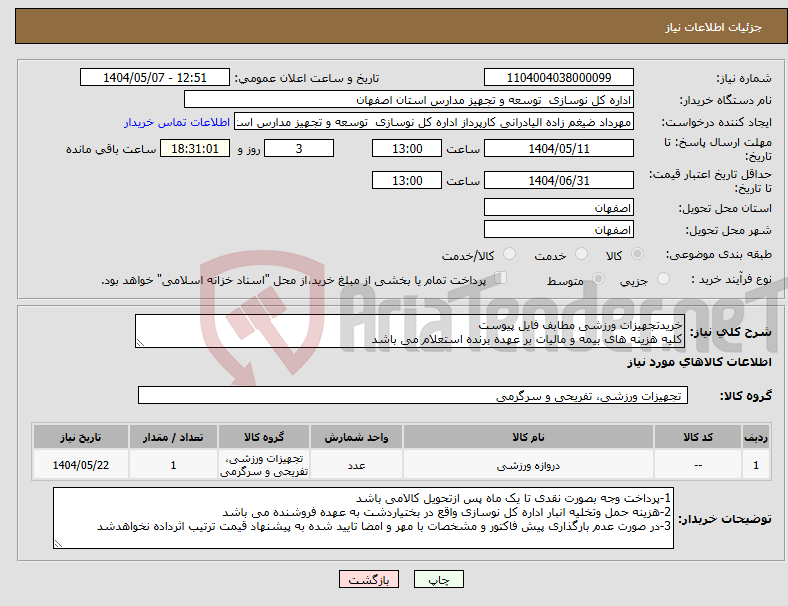Open the اطلاعات تماس خریدار link
This screenshot has height=606, width=788.
(x=177, y=122)
